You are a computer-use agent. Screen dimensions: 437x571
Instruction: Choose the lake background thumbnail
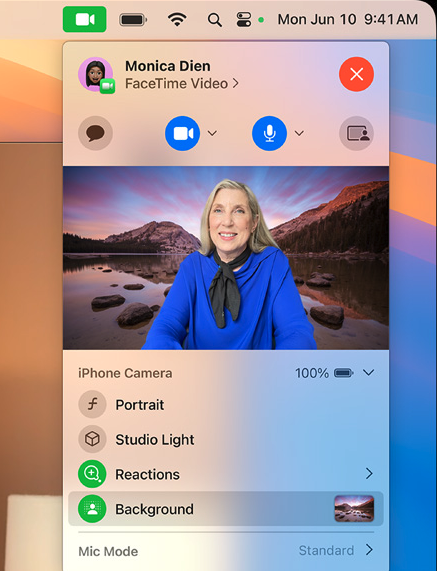(354, 508)
